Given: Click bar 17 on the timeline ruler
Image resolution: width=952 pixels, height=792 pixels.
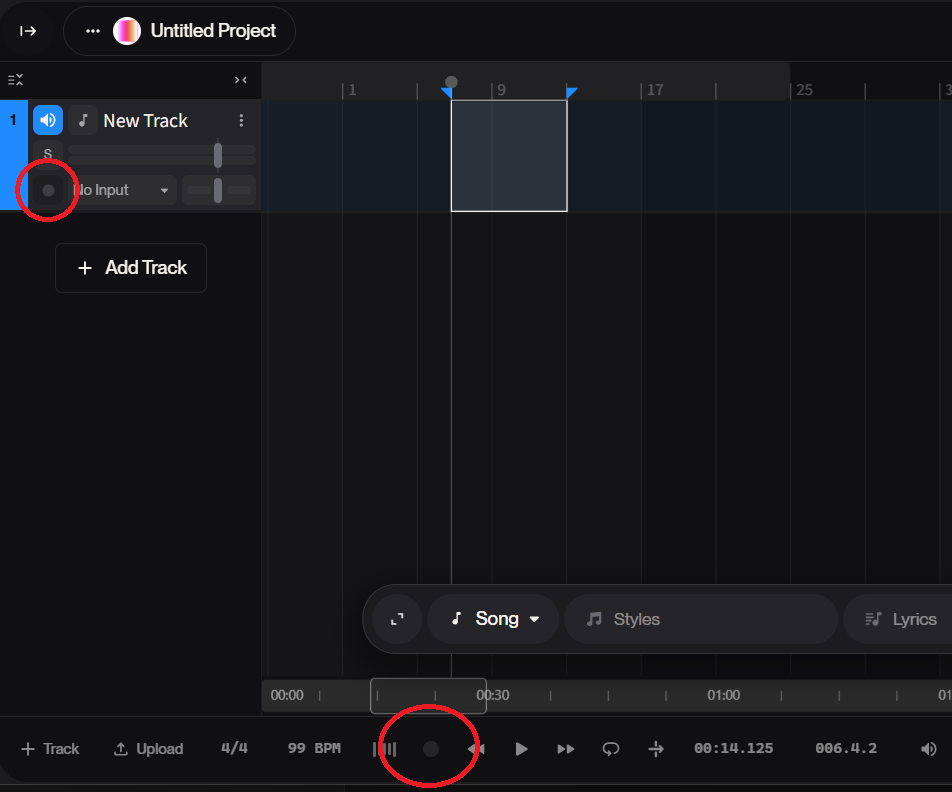Looking at the screenshot, I should [x=655, y=90].
